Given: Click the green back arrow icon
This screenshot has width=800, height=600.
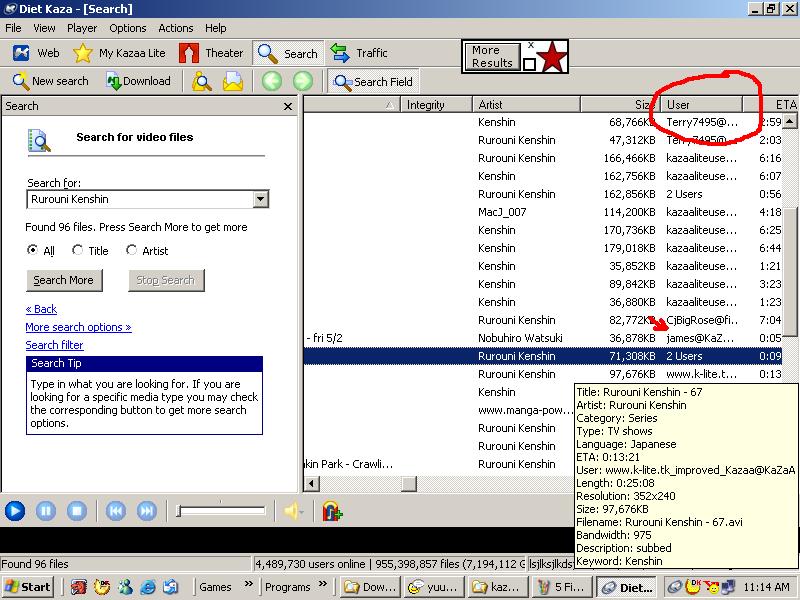Looking at the screenshot, I should (271, 81).
